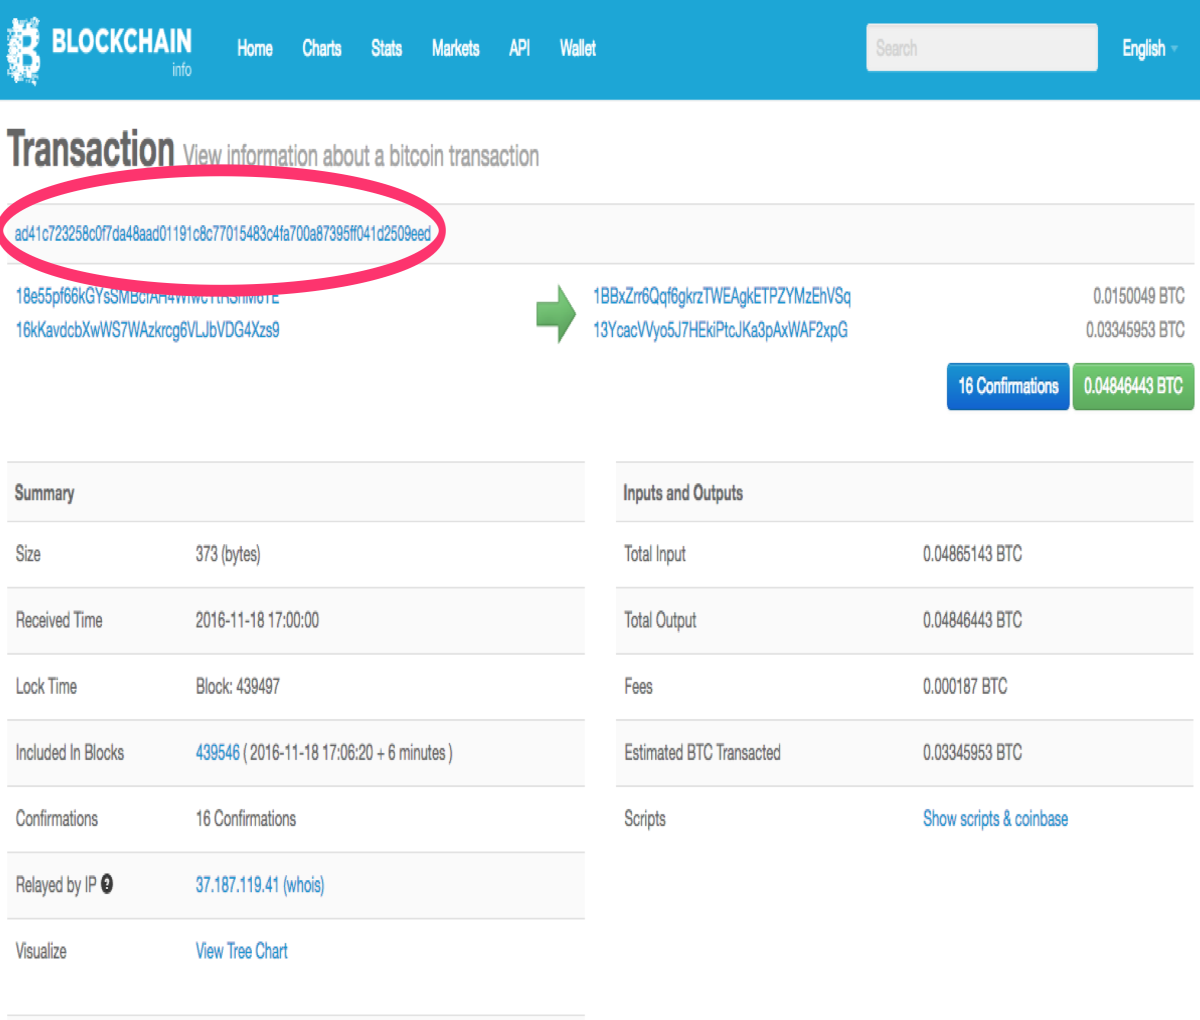Open the Charts menu item

coord(322,48)
